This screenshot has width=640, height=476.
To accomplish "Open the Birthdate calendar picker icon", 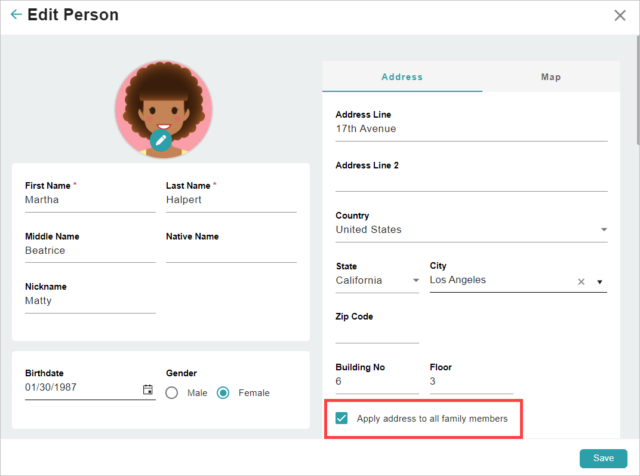I will pyautogui.click(x=148, y=389).
